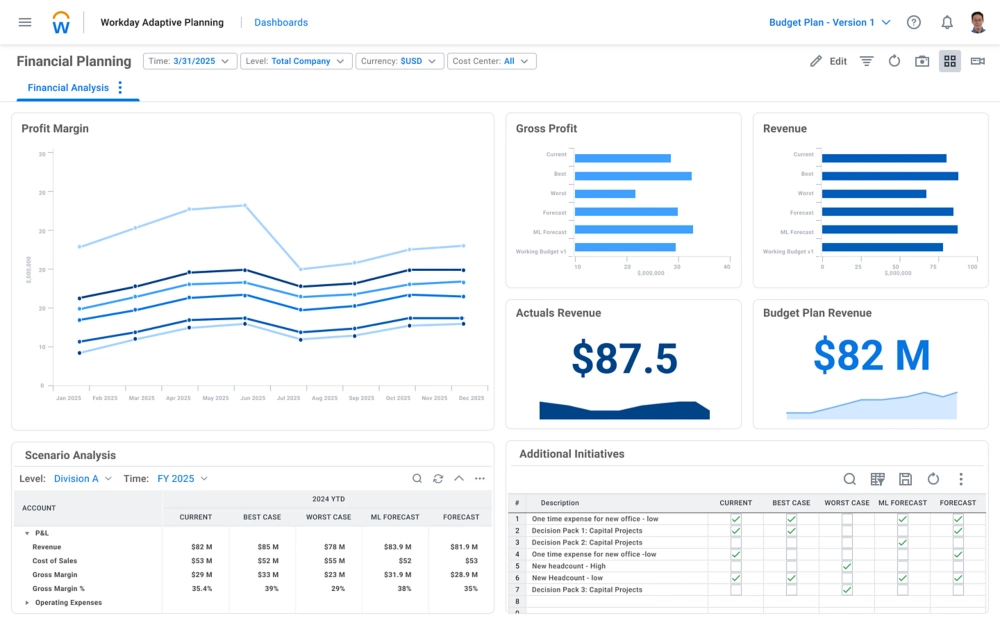Image resolution: width=1000 pixels, height=625 pixels.
Task: Open the Division A level dropdown
Action: 83,479
